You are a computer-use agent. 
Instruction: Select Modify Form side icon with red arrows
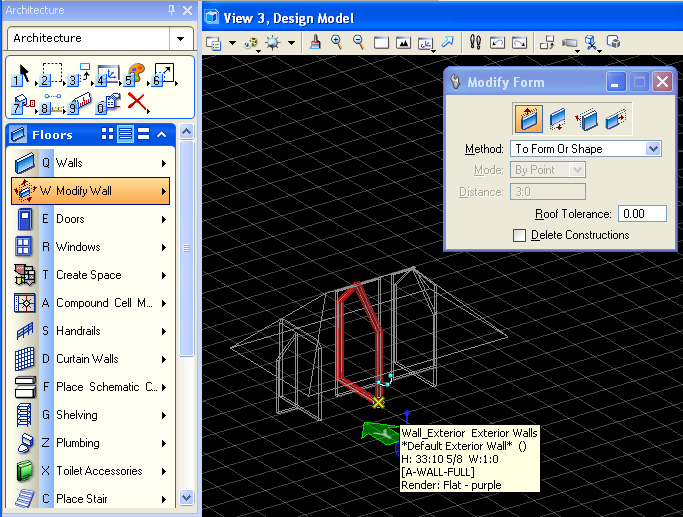586,119
